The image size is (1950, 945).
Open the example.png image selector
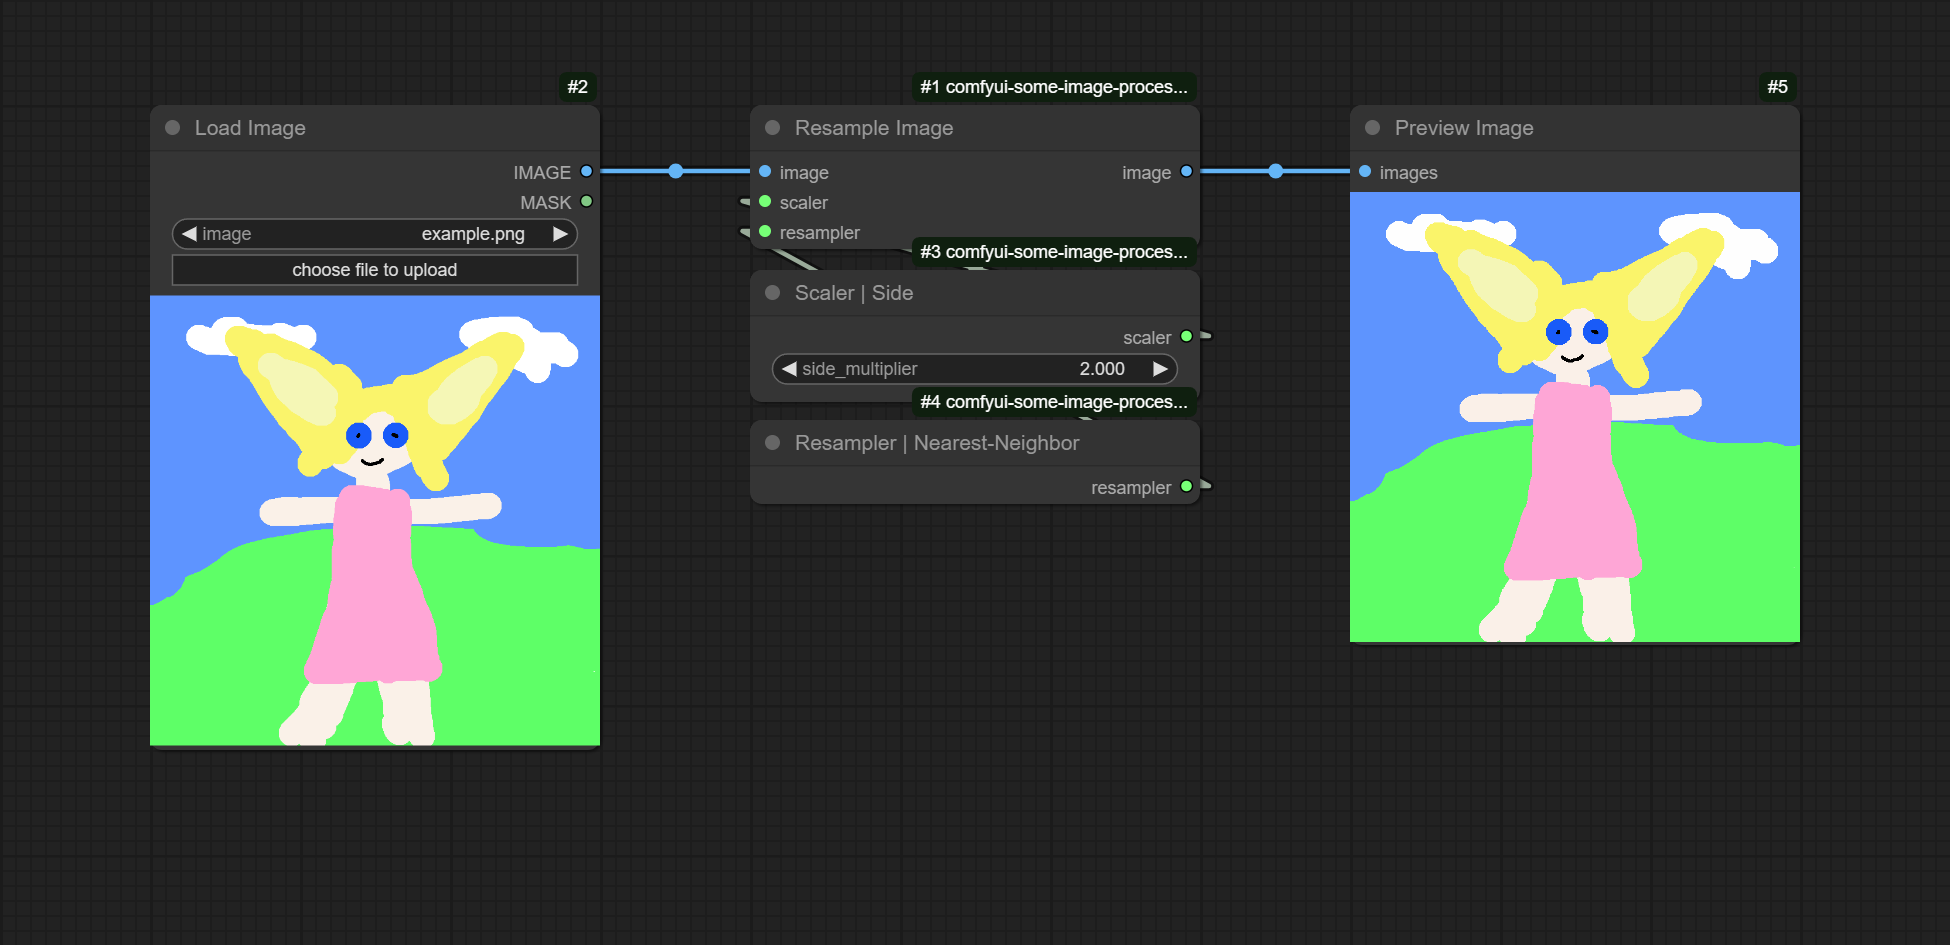[x=375, y=234]
